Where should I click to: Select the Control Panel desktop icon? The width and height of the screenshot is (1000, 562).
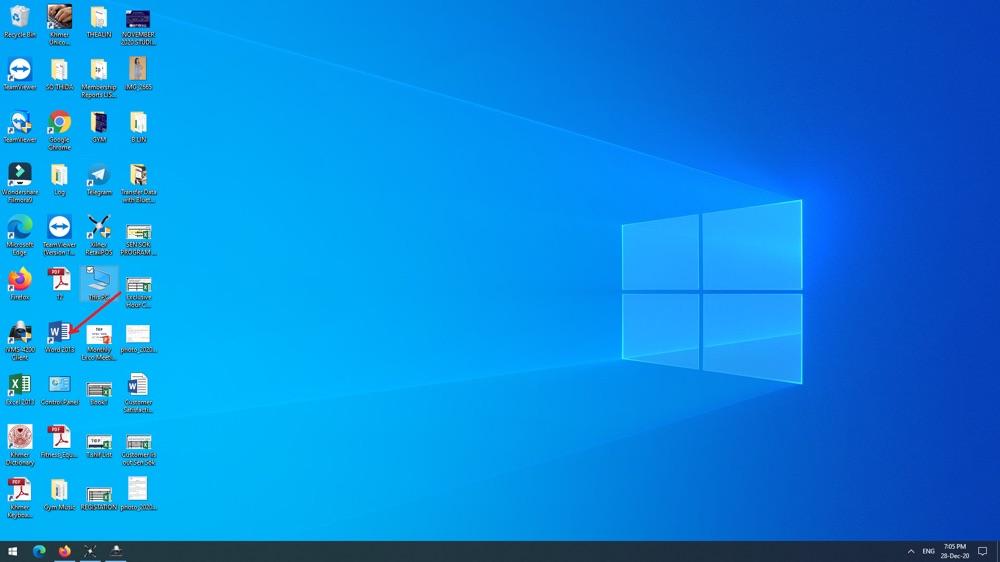click(59, 385)
